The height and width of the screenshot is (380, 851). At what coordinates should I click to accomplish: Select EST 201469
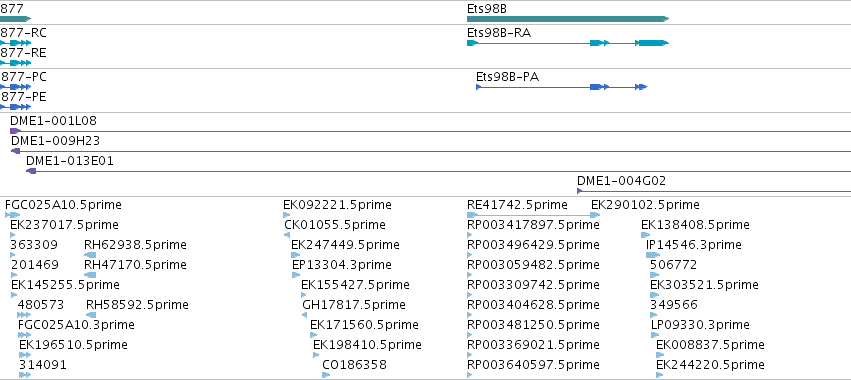pos(34,265)
